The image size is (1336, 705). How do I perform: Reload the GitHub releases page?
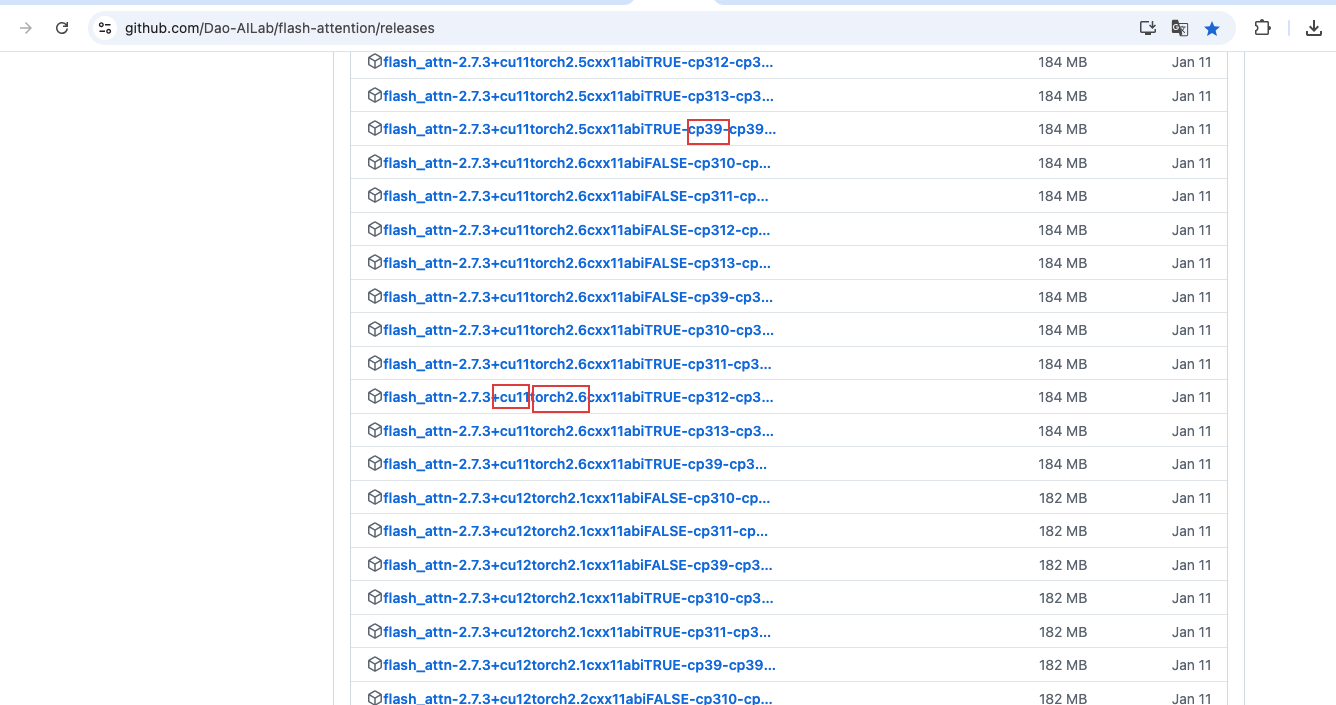coord(62,28)
